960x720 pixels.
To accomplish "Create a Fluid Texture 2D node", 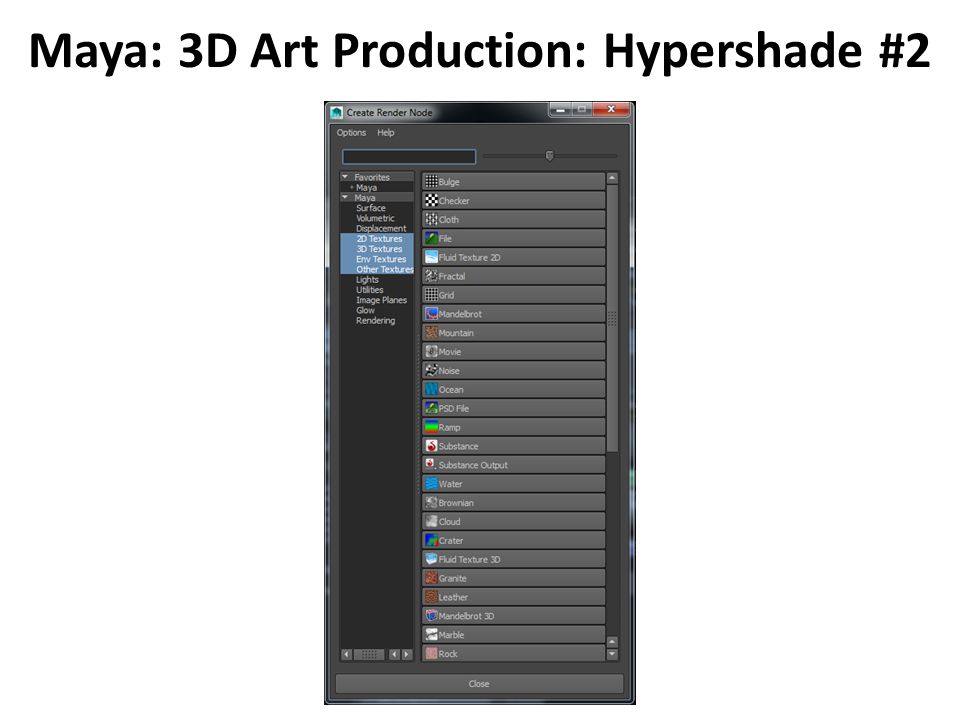I will pyautogui.click(x=513, y=258).
